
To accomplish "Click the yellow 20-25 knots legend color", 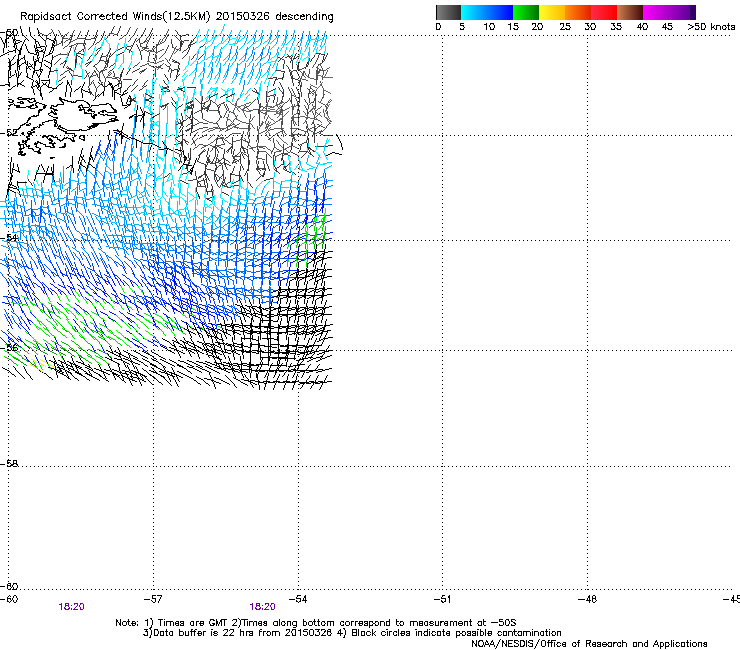I will click(x=552, y=12).
